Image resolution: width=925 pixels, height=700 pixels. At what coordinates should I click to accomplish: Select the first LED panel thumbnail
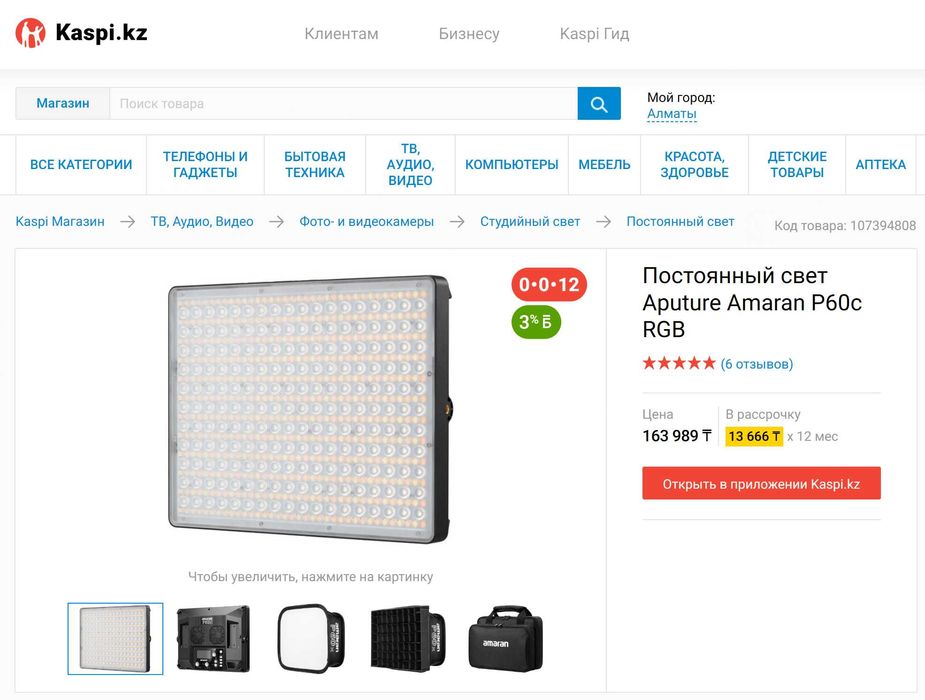(x=115, y=638)
